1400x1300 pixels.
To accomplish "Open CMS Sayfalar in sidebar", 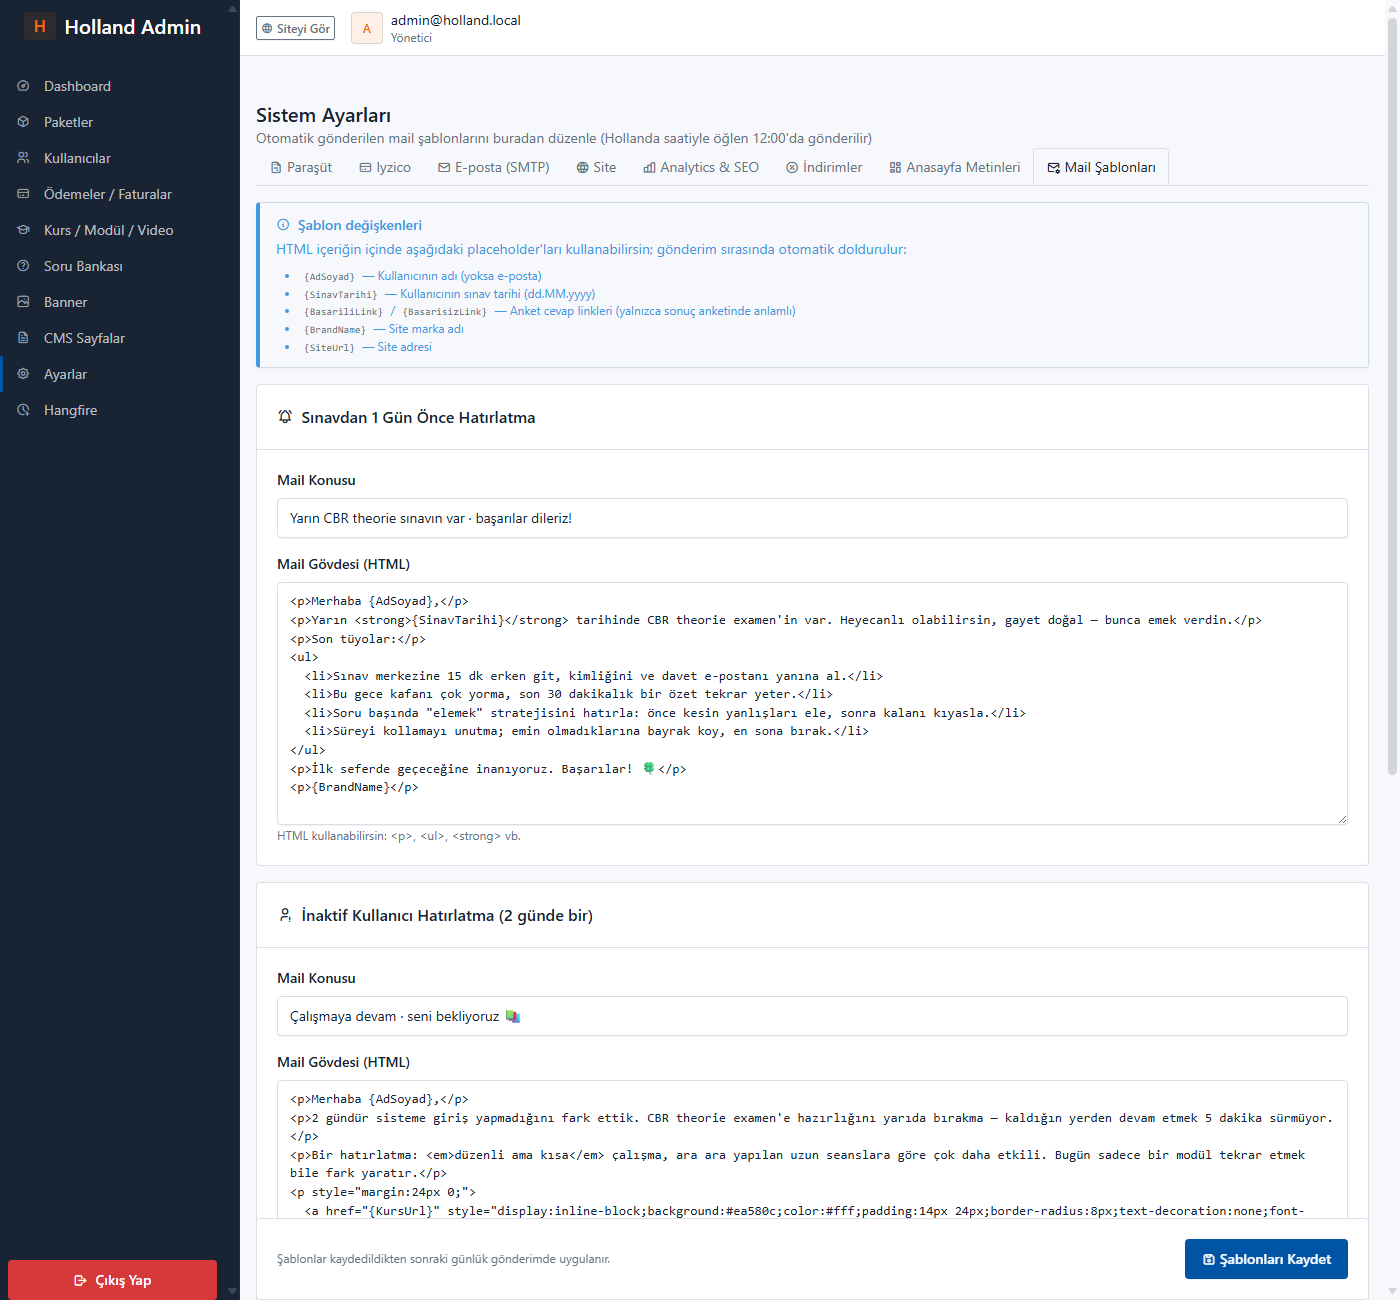I will pos(120,338).
